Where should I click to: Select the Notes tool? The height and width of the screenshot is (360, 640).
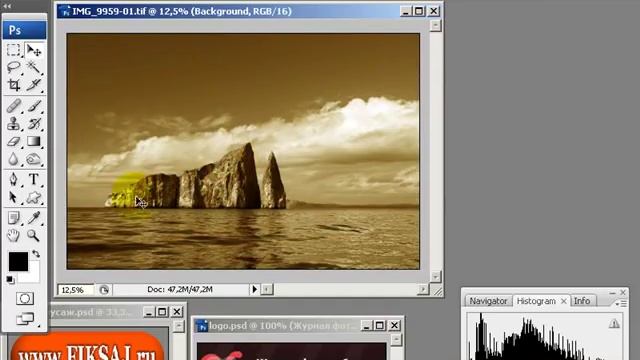click(x=13, y=218)
